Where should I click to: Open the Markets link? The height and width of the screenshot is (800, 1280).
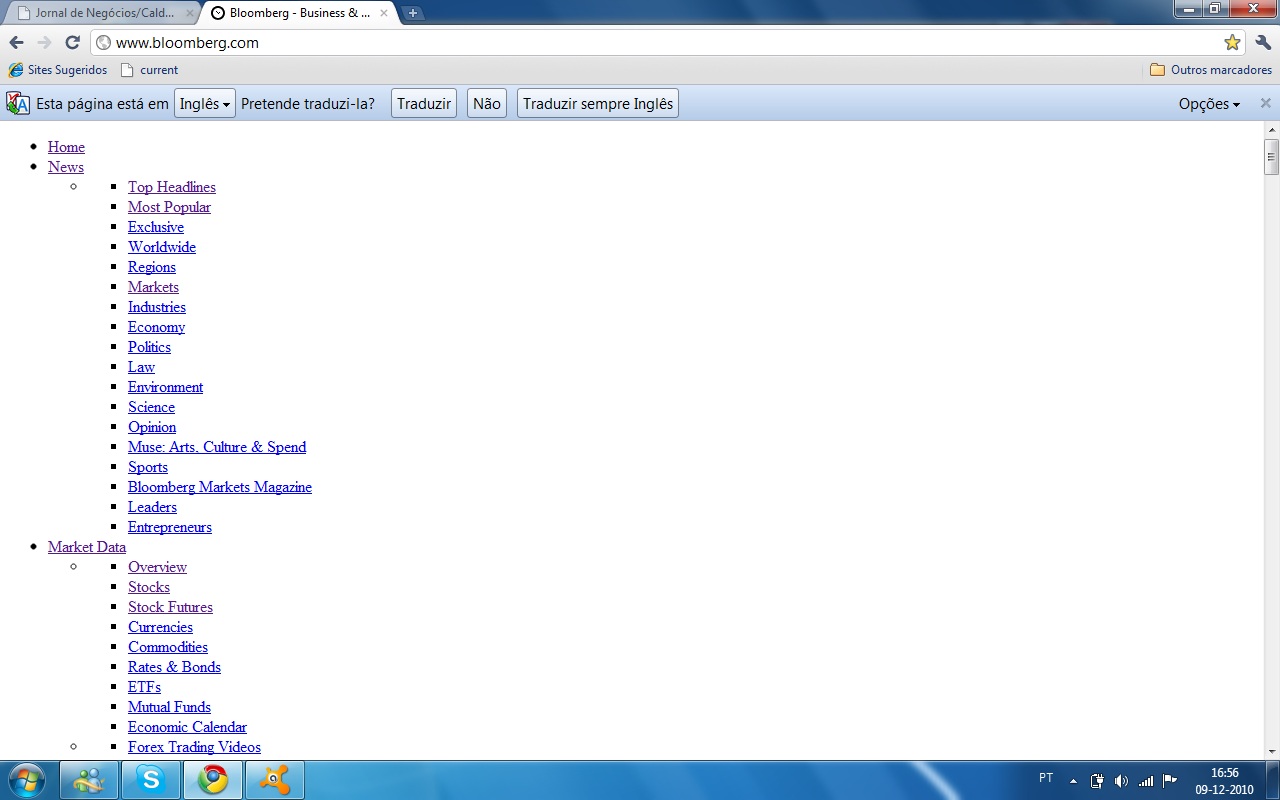[153, 287]
